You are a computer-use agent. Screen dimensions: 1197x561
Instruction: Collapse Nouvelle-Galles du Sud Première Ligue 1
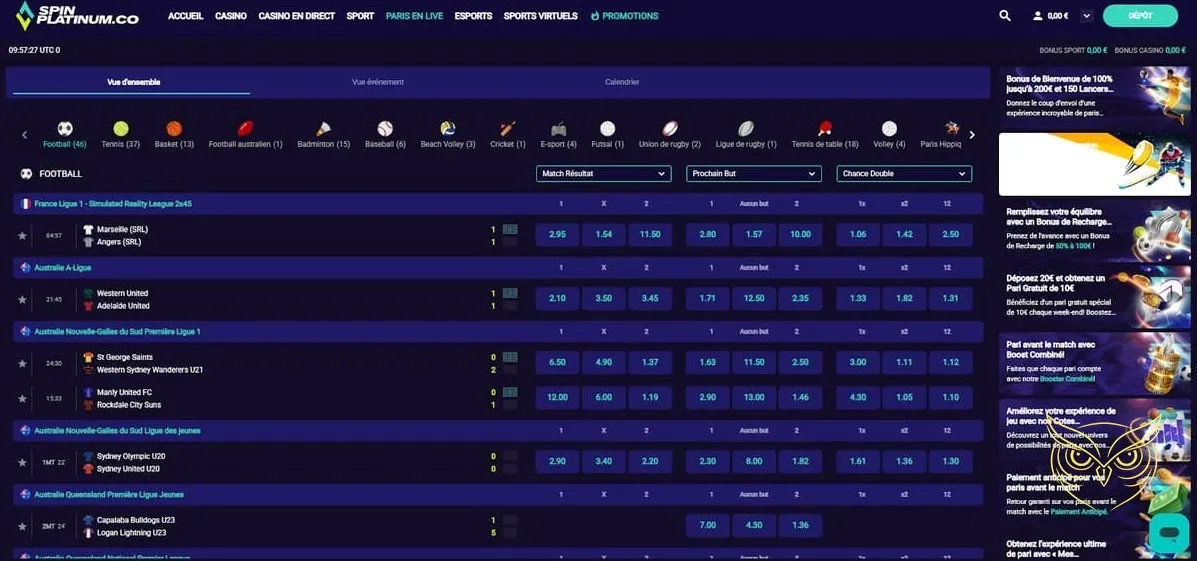tap(498, 331)
